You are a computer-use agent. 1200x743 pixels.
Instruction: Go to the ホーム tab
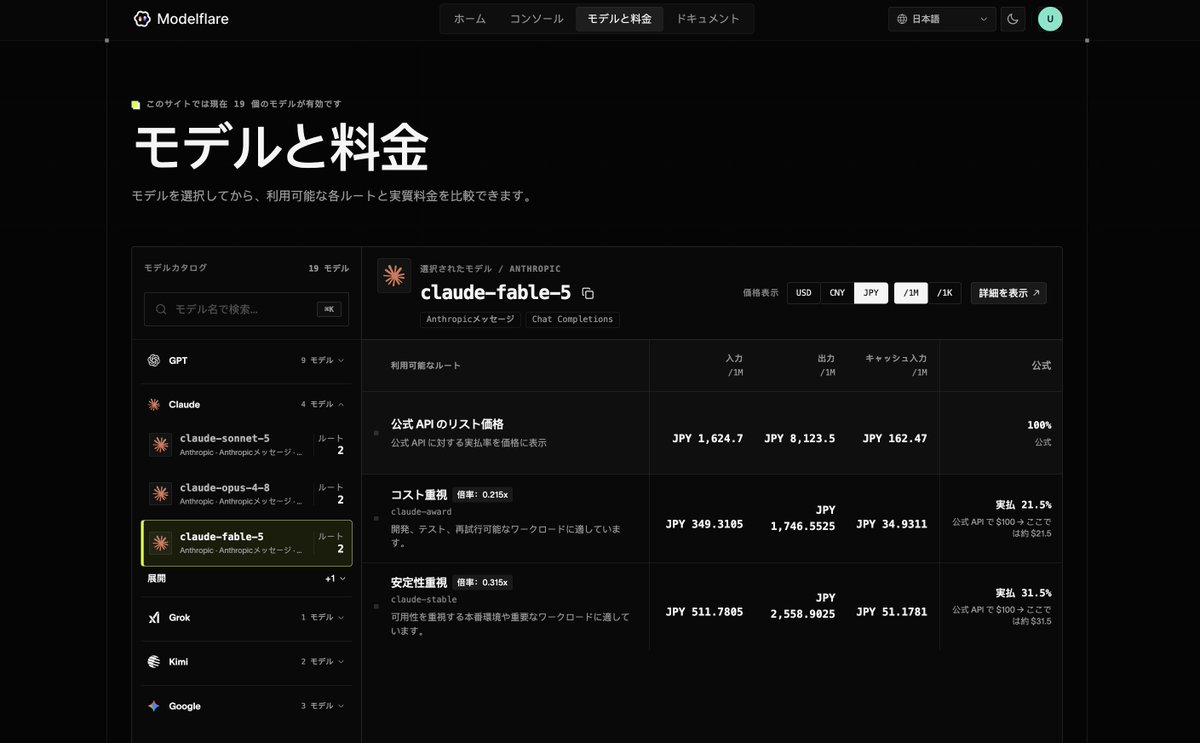pyautogui.click(x=470, y=19)
